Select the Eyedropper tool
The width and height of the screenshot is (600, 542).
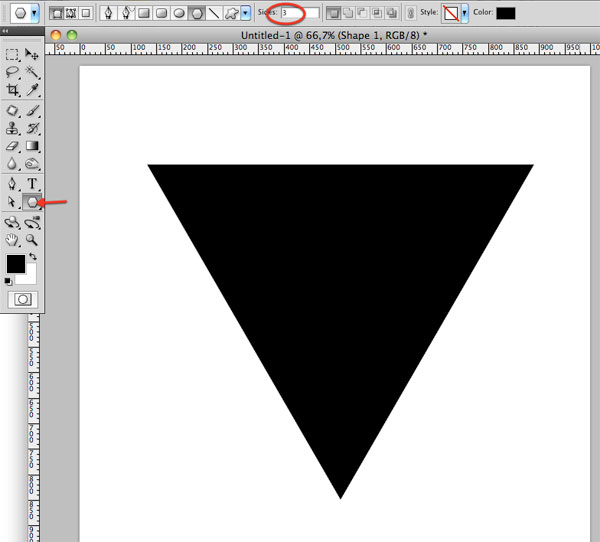(x=32, y=90)
